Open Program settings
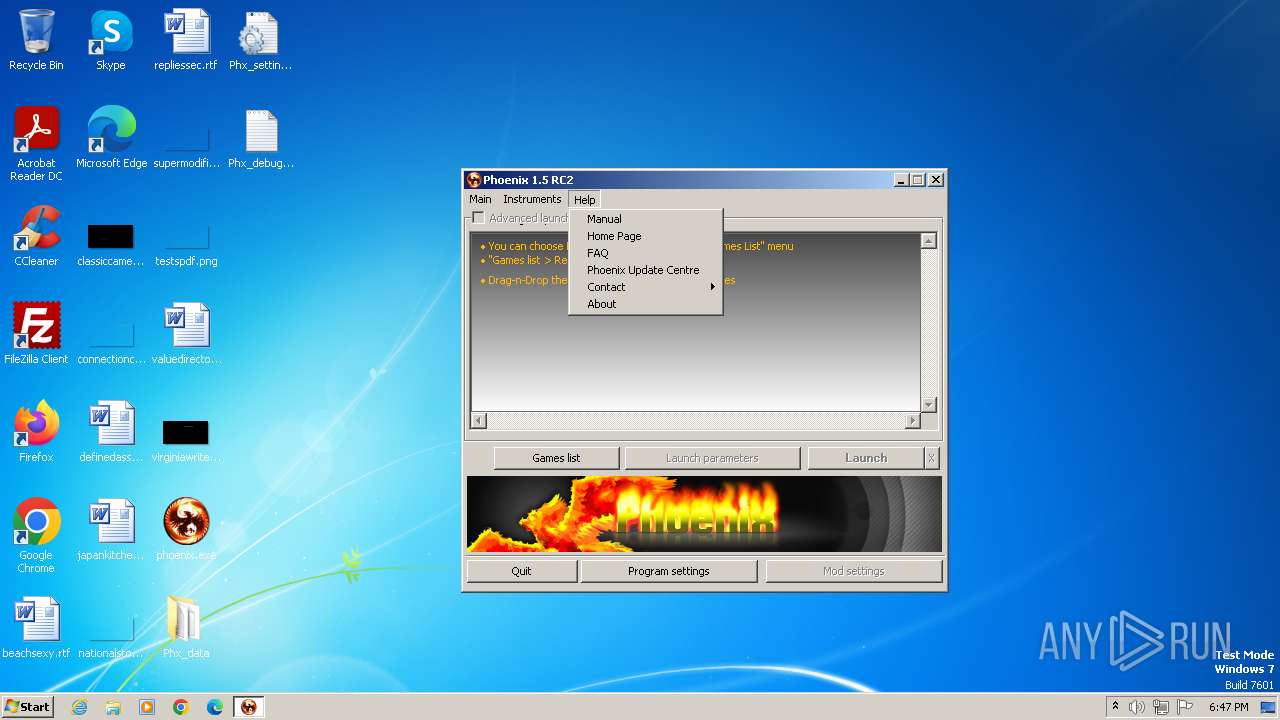Image resolution: width=1280 pixels, height=720 pixels. 668,571
